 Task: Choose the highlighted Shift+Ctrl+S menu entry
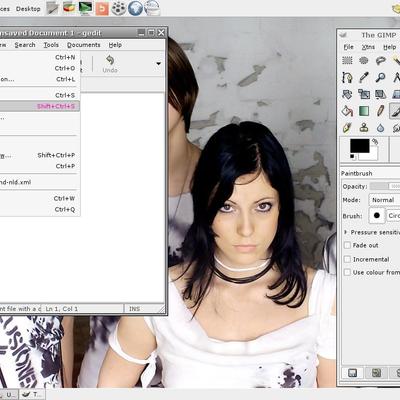coord(40,106)
